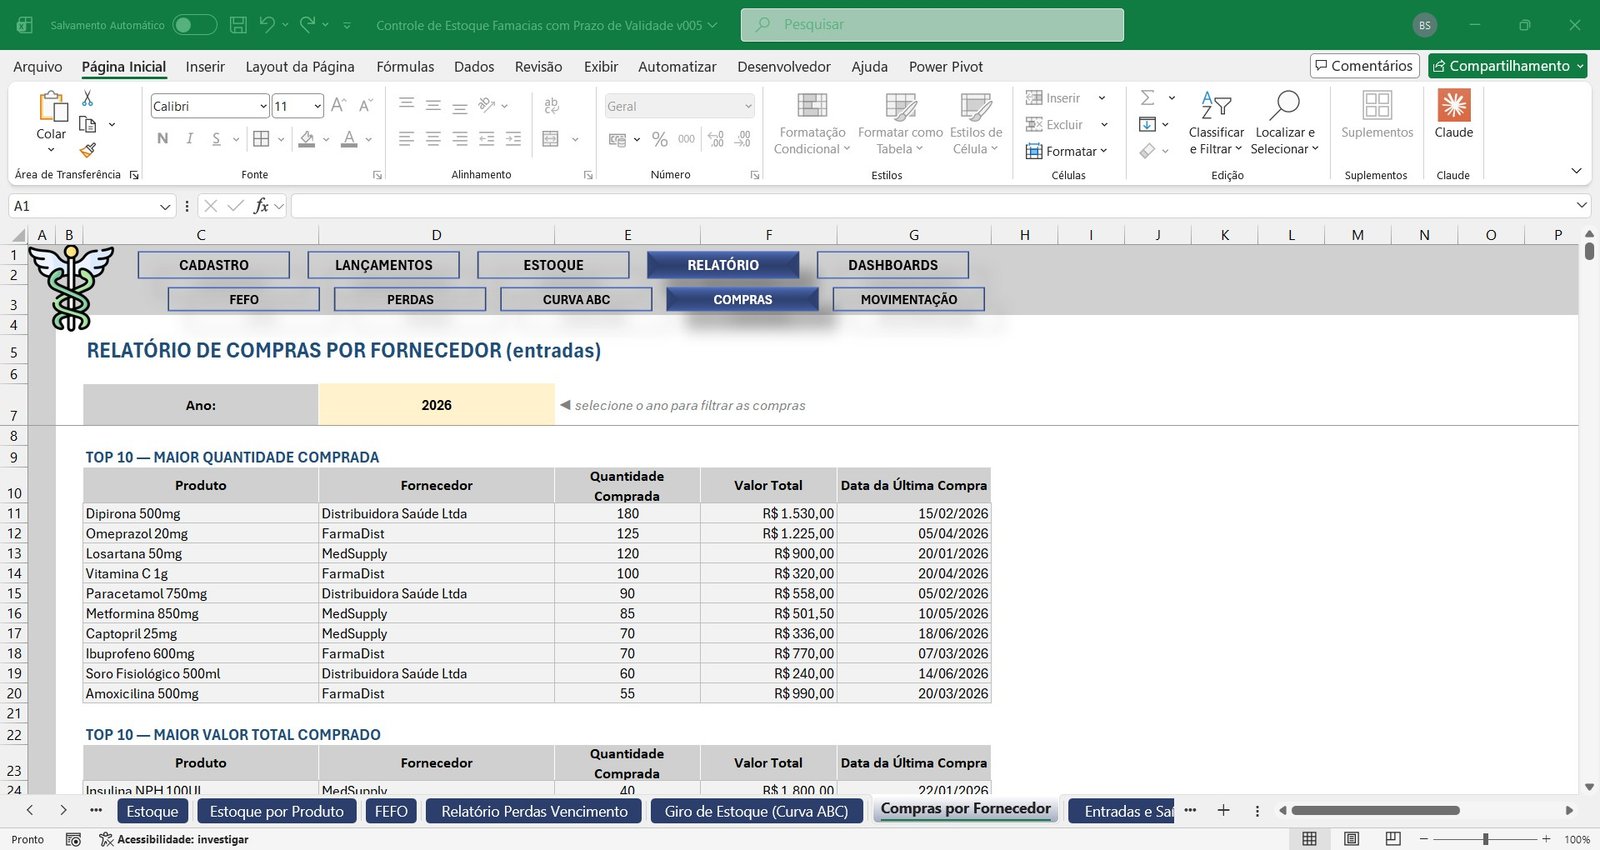The width and height of the screenshot is (1600, 850).
Task: Click the wrap text icon
Action: (551, 106)
